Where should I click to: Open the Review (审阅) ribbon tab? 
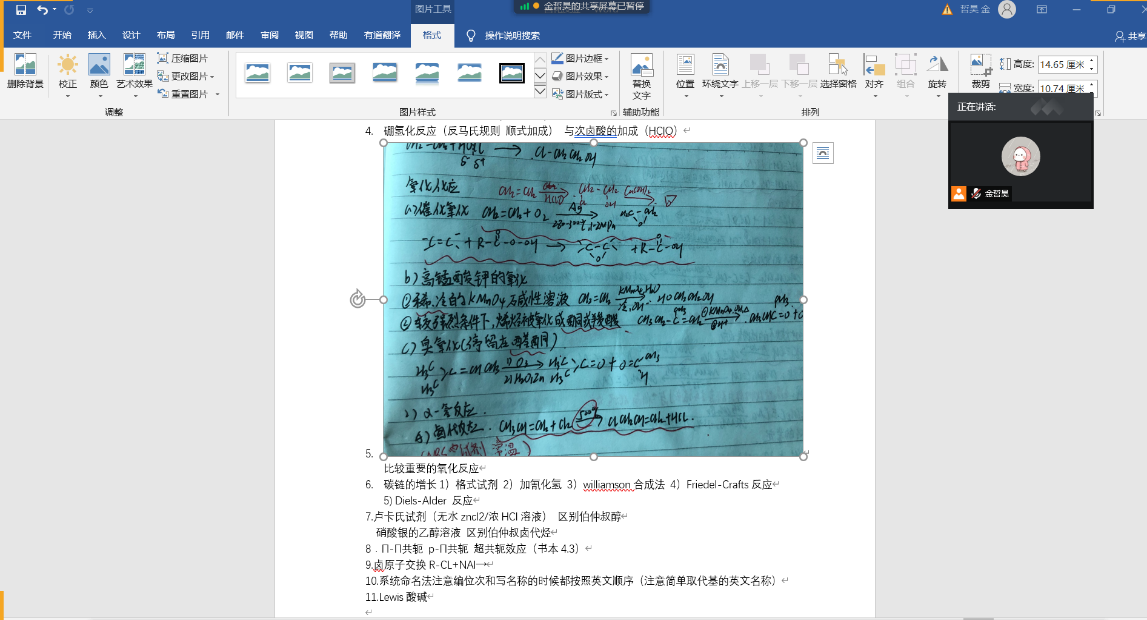[x=269, y=35]
